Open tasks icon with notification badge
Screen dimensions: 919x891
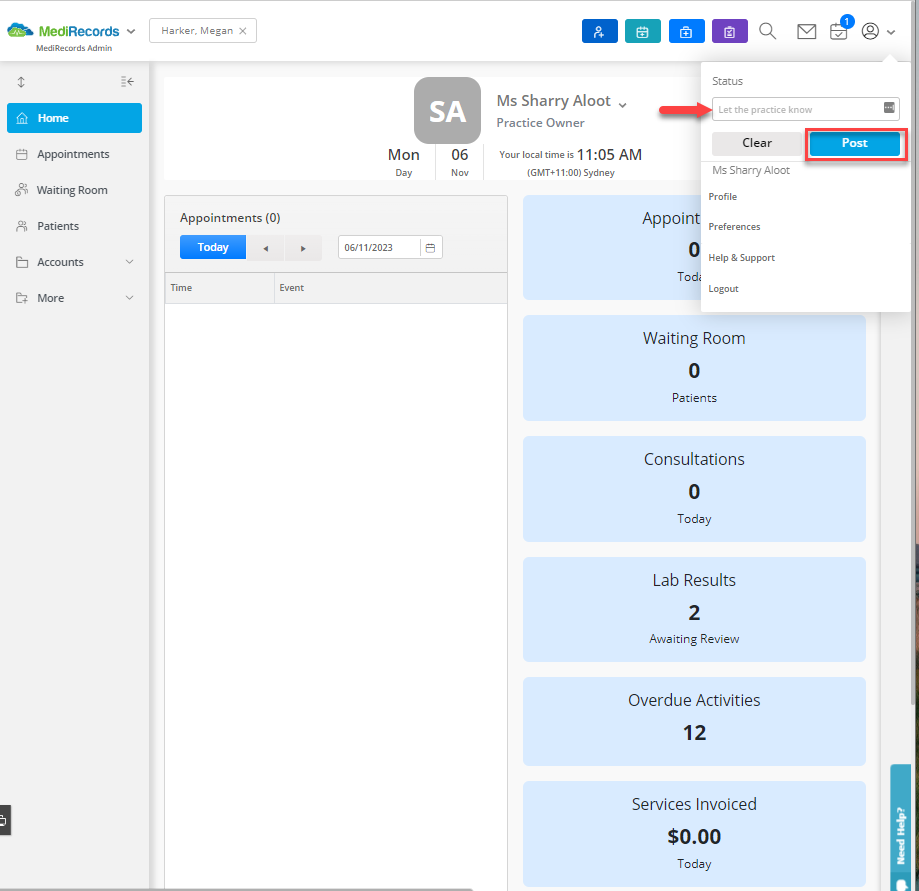pos(839,32)
